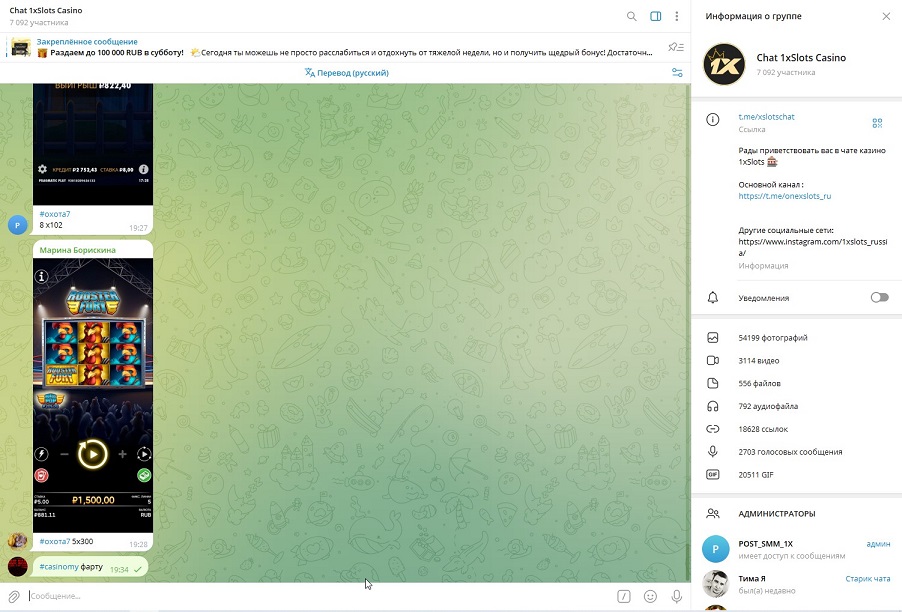Open the t.me/onexslots_ru channel link
This screenshot has height=612, width=902.
(785, 196)
